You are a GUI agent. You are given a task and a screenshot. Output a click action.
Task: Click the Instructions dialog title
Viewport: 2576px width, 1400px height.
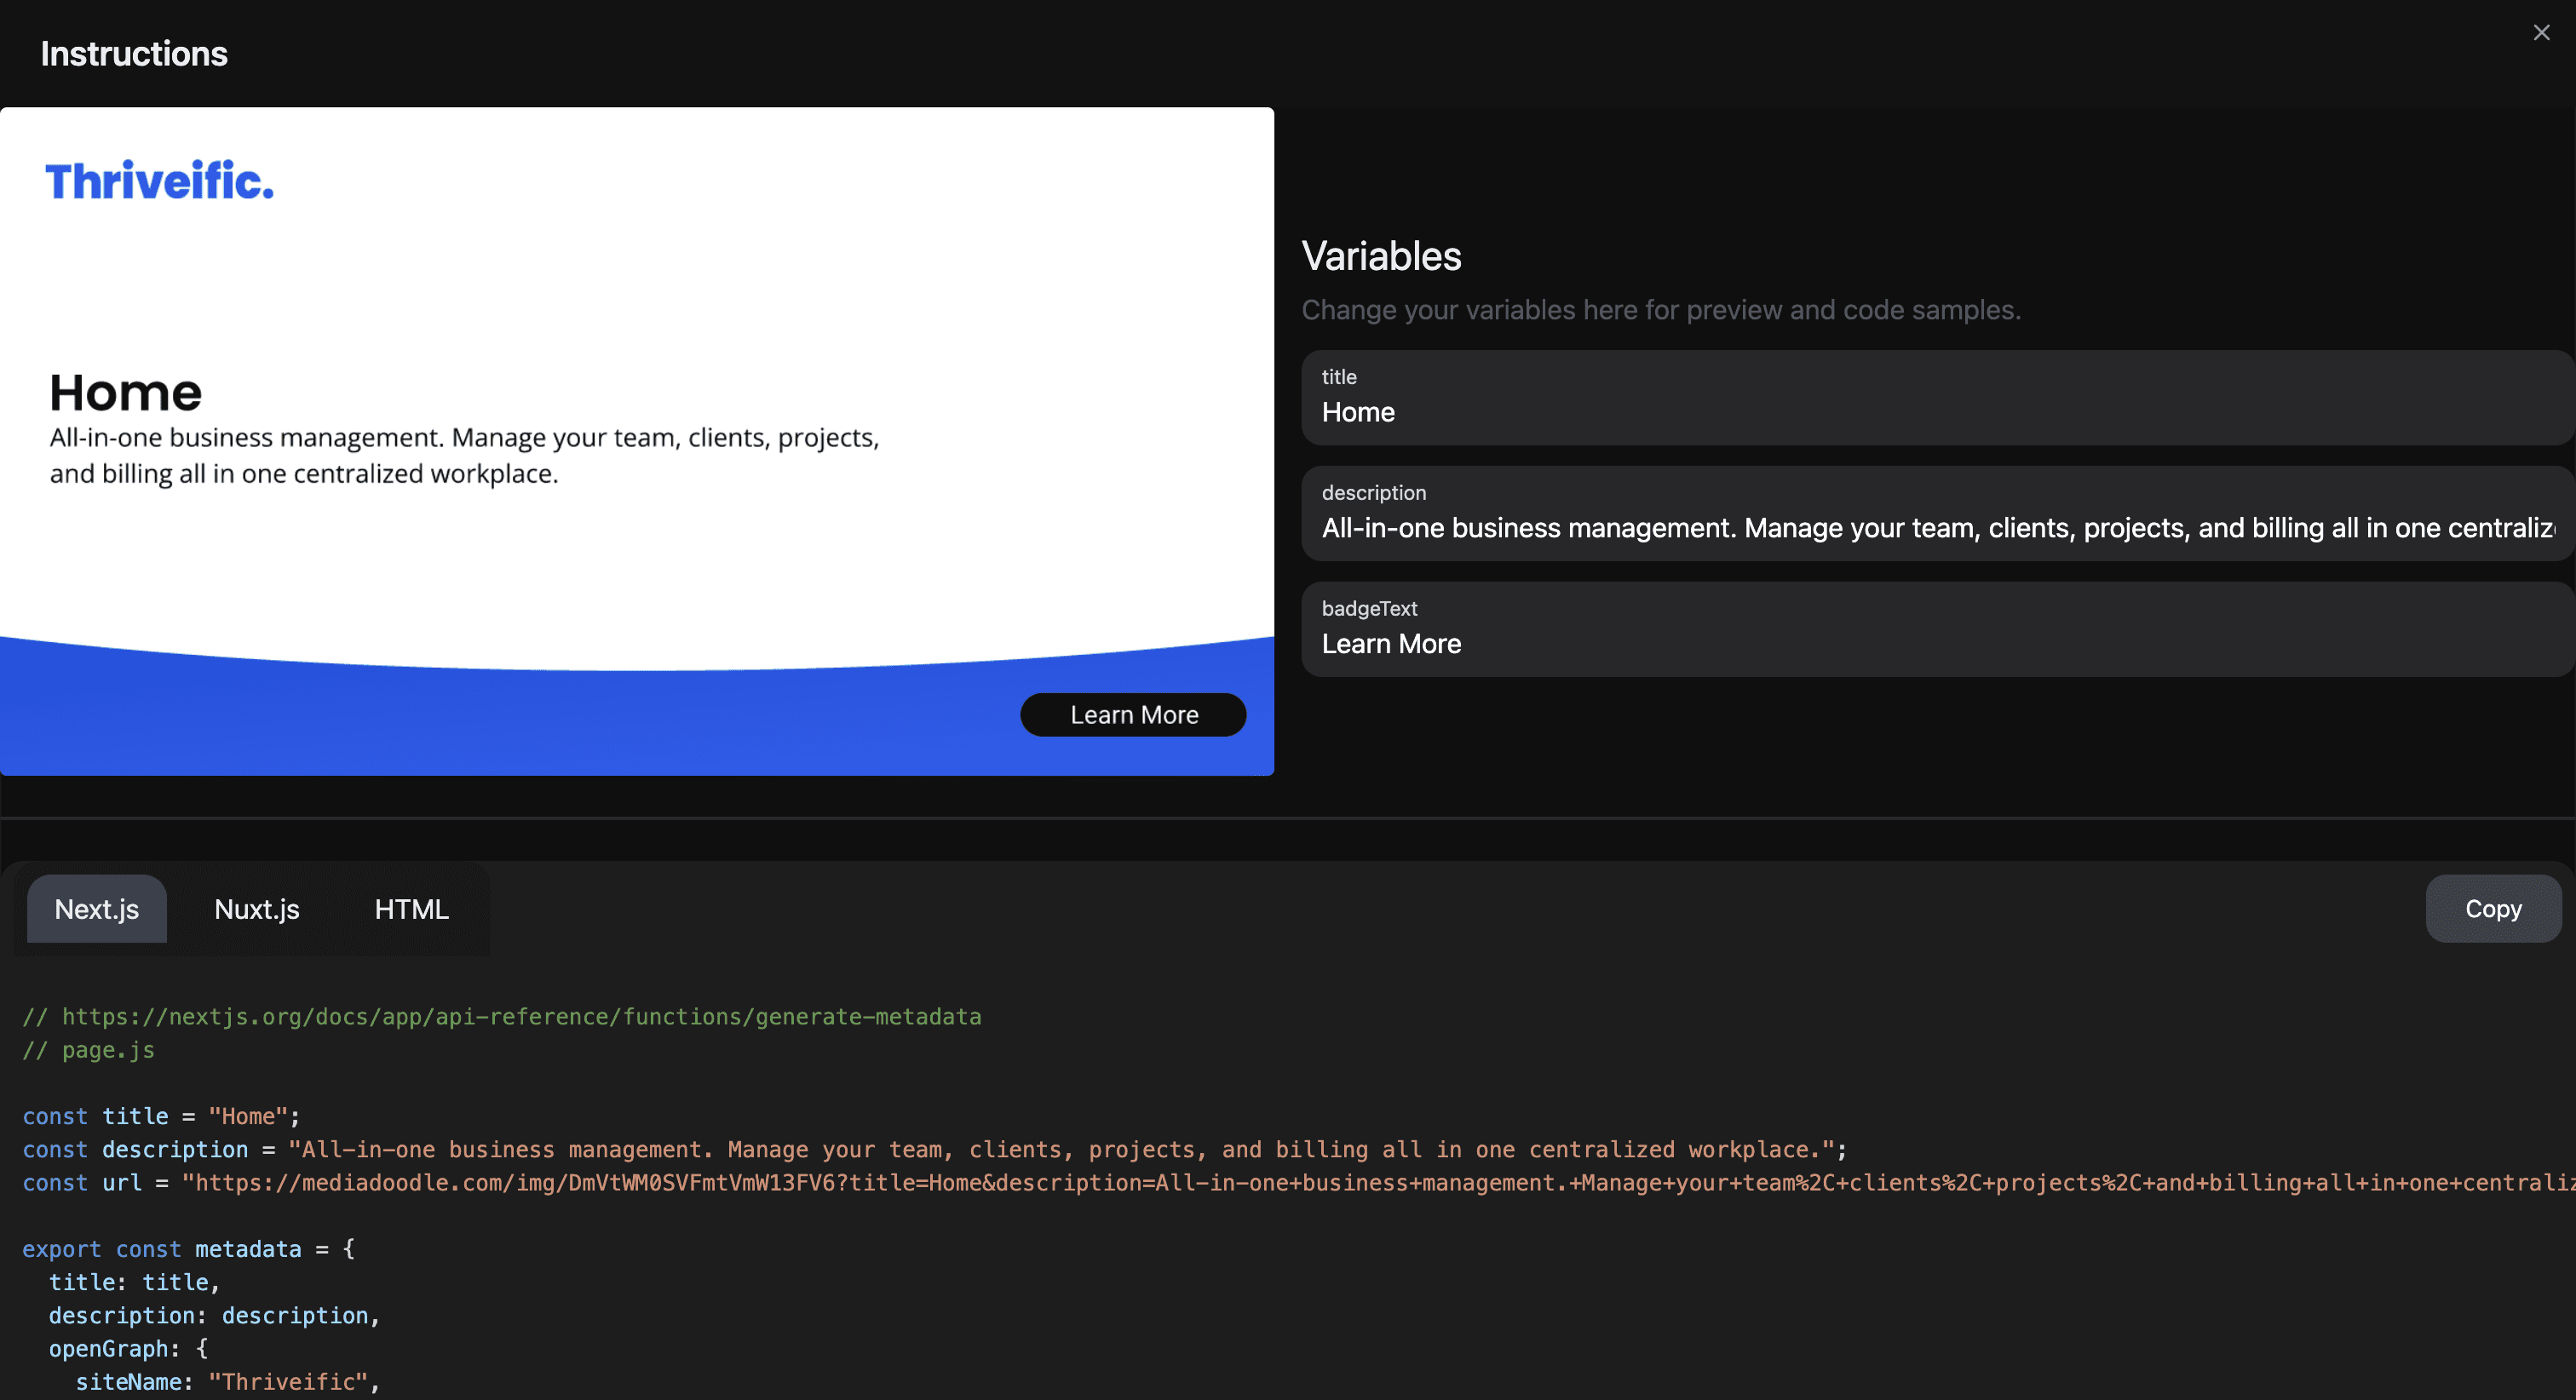134,54
